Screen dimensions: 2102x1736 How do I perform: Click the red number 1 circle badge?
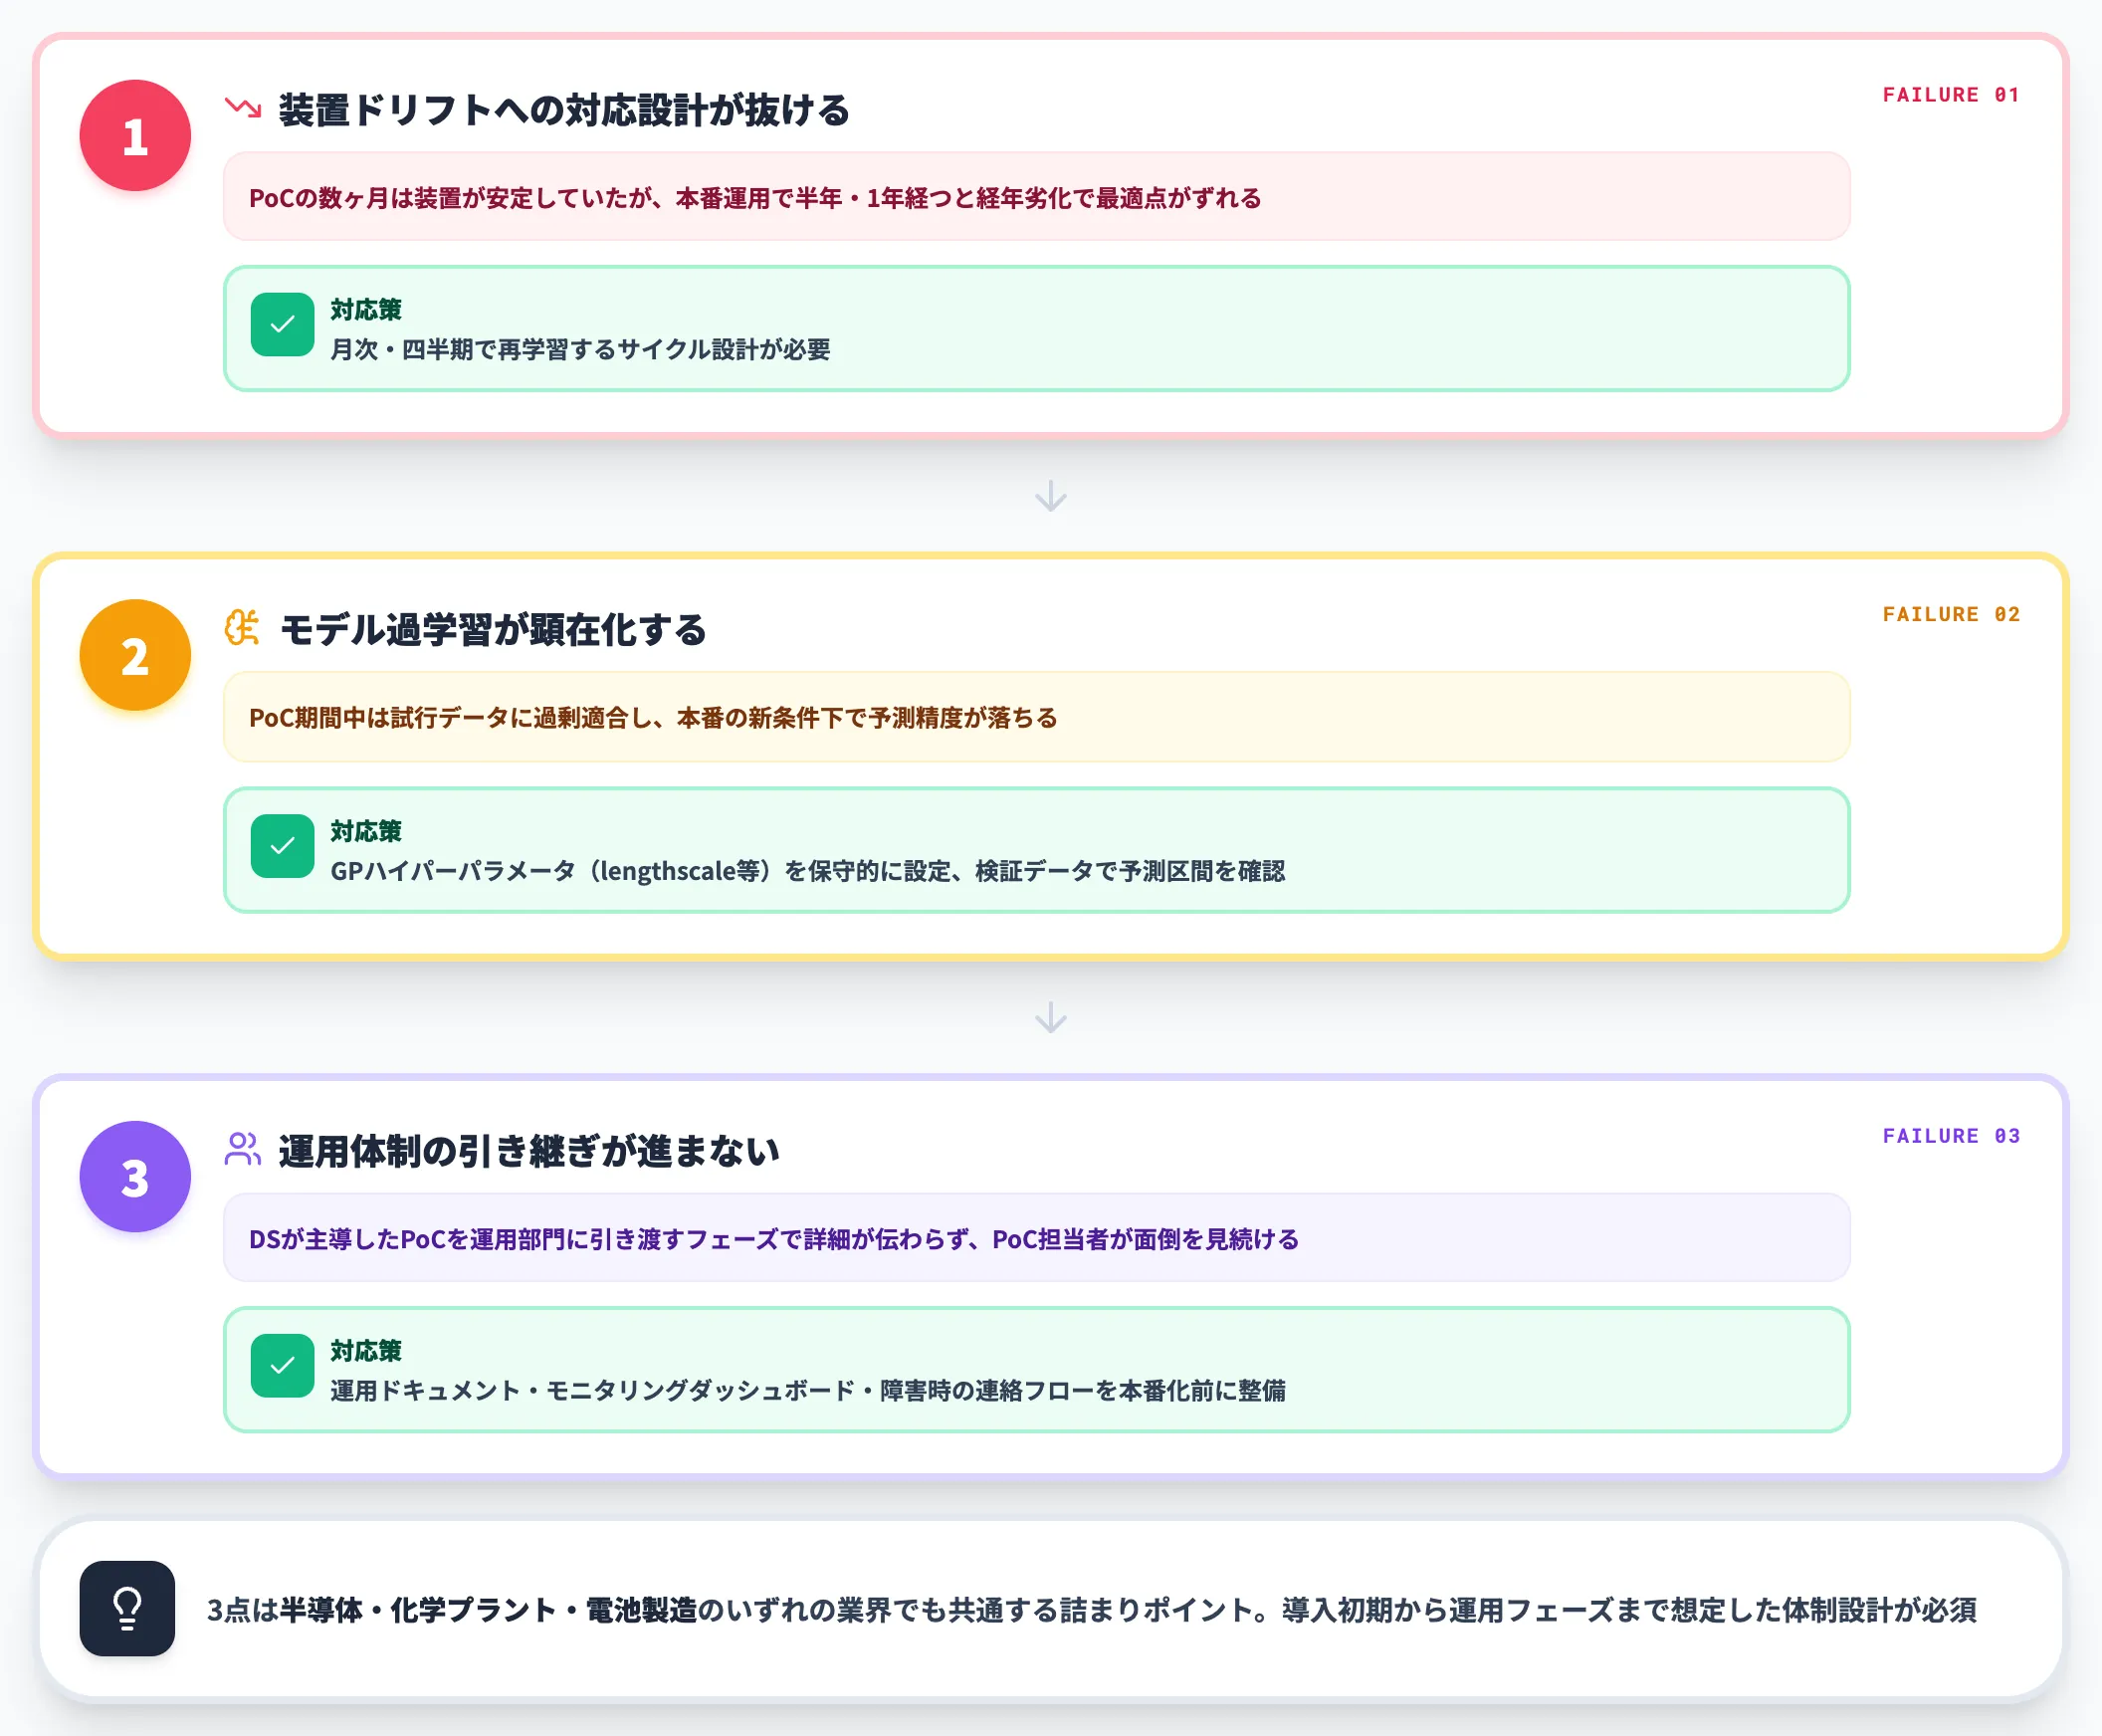click(135, 135)
